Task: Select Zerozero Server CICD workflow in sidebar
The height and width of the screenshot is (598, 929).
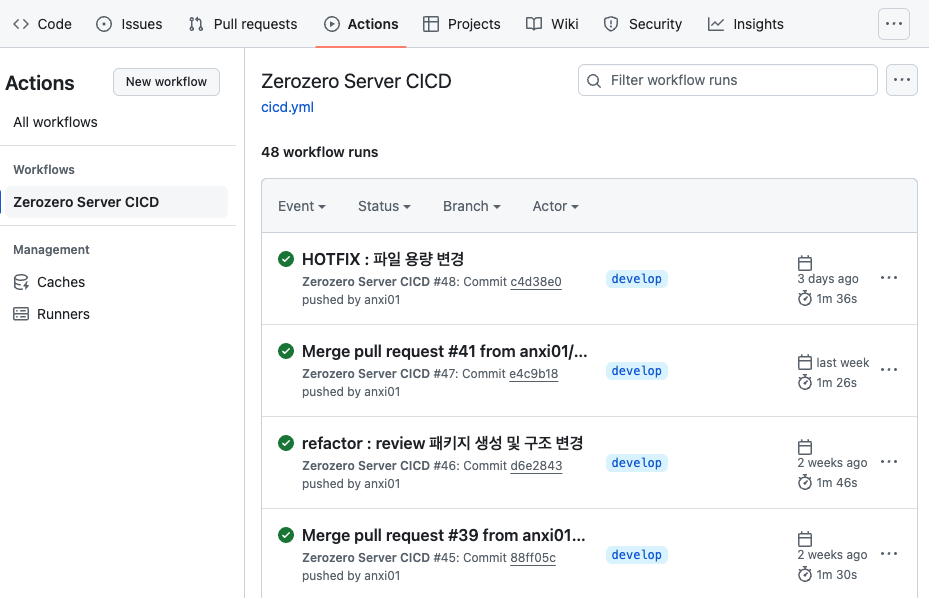Action: click(116, 202)
